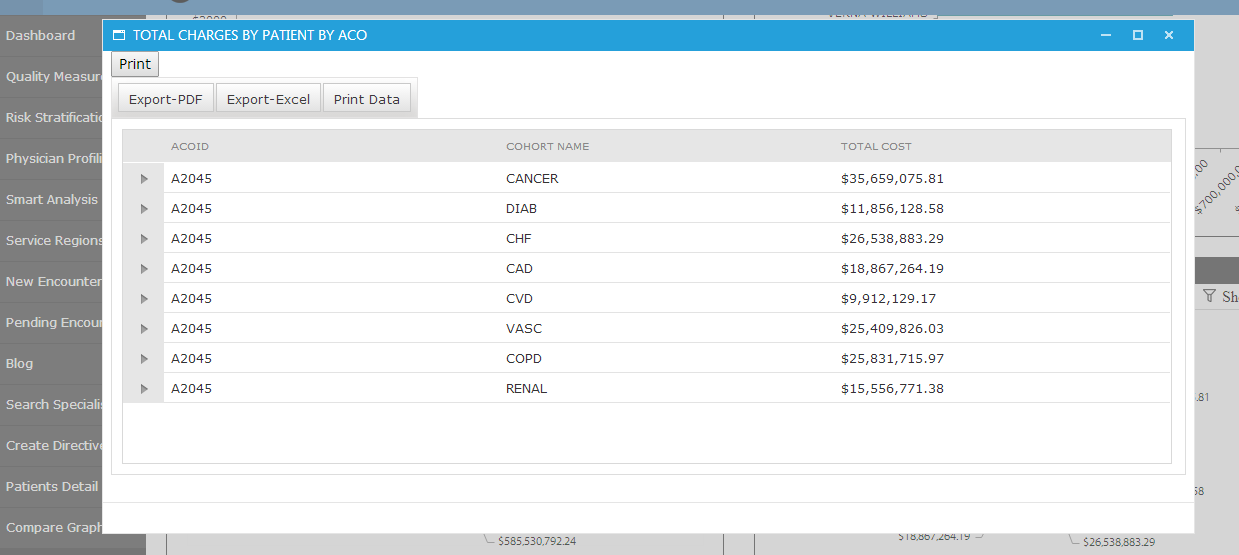Open Physician Profiling in the sidebar
This screenshot has width=1239, height=555.
coord(51,158)
